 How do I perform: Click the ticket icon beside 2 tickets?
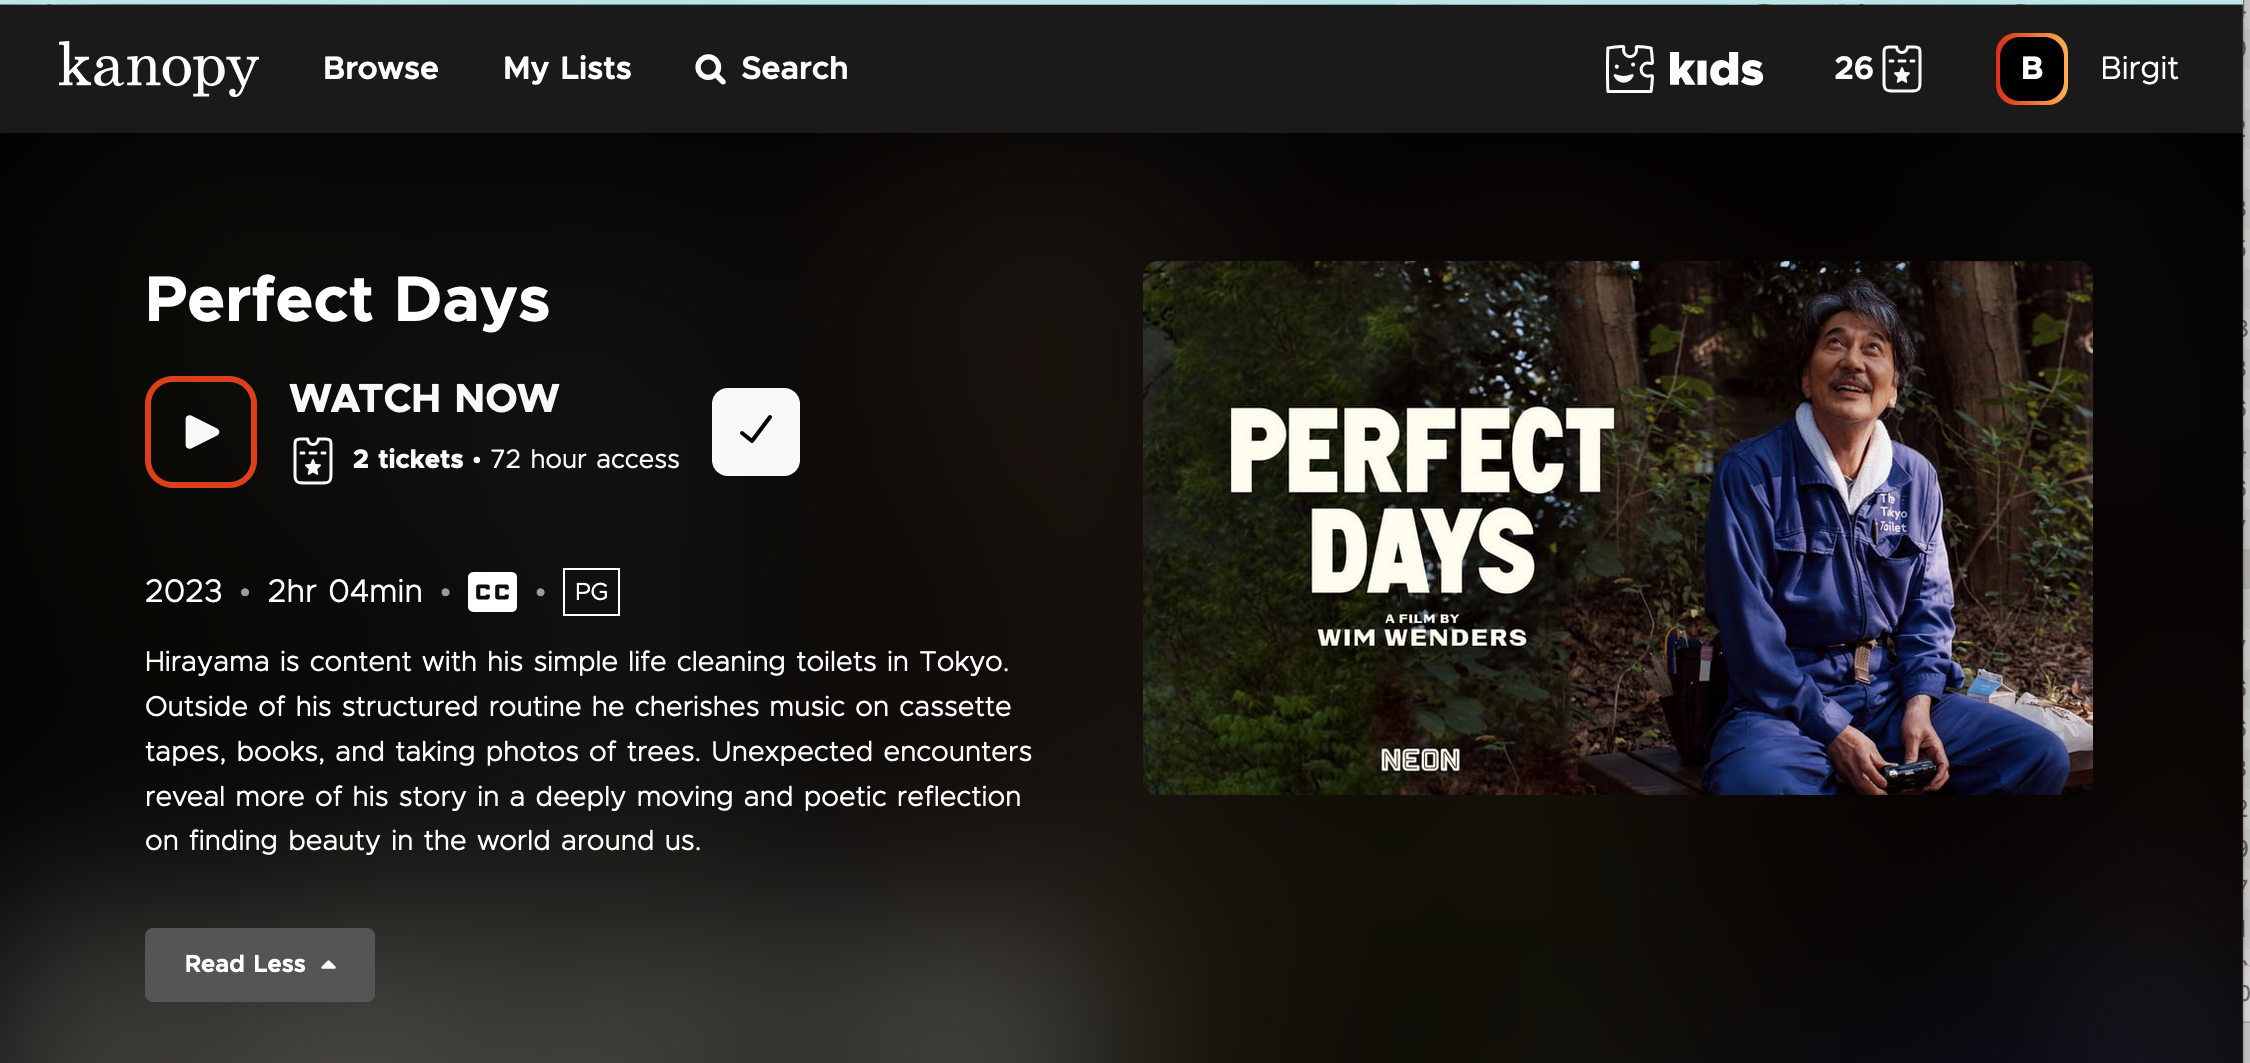pyautogui.click(x=313, y=460)
